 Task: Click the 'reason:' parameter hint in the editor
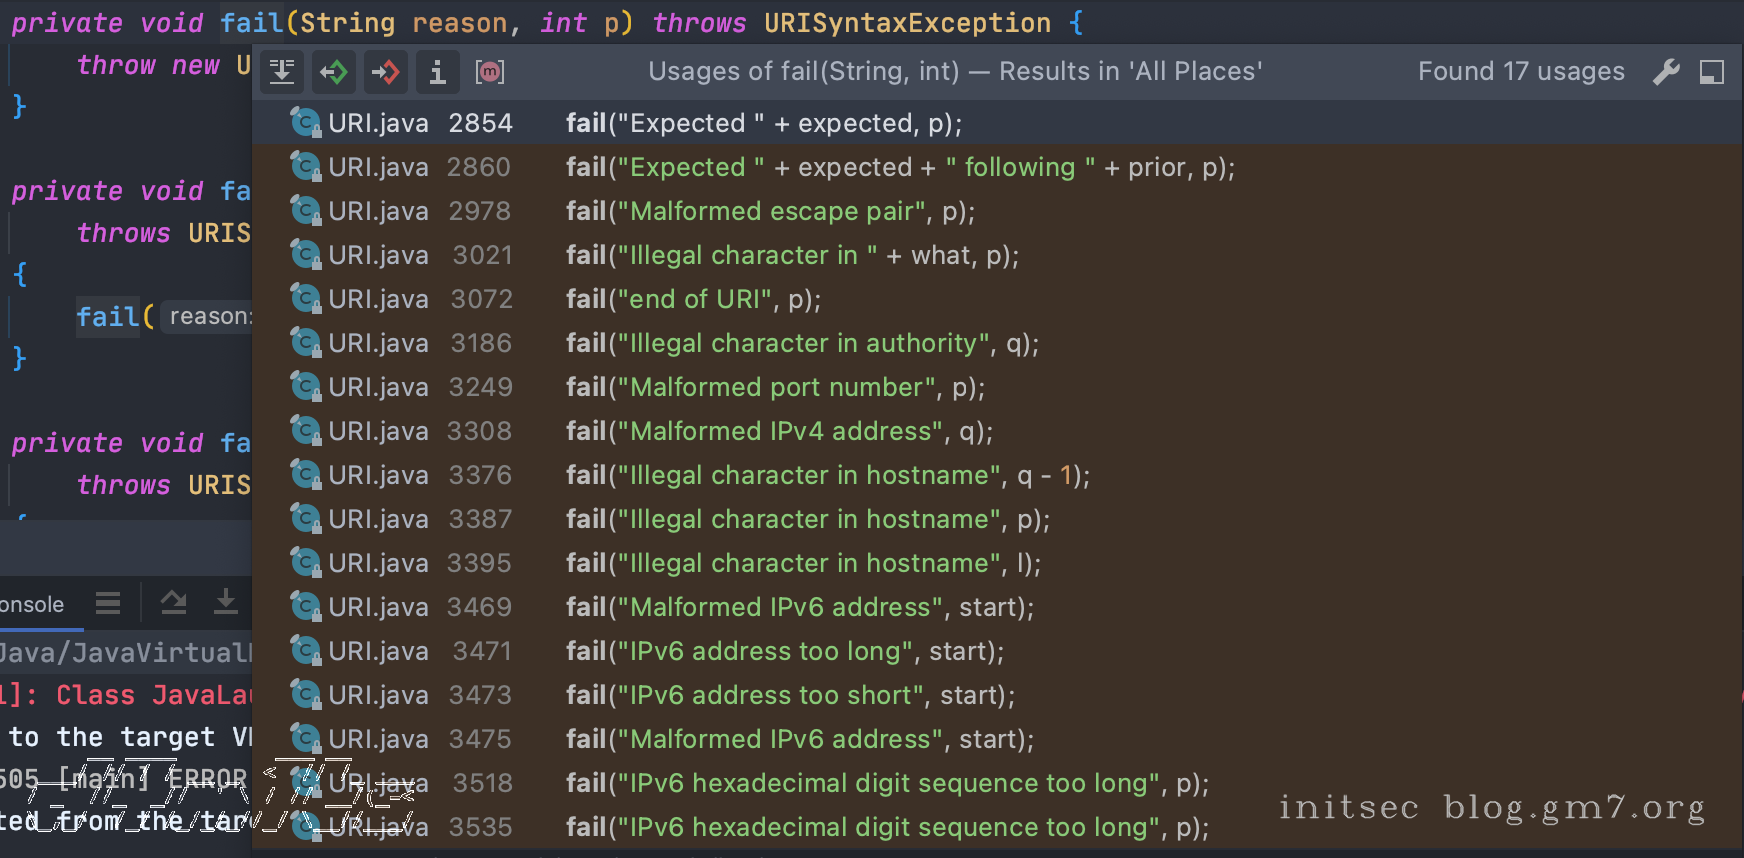pos(210,316)
